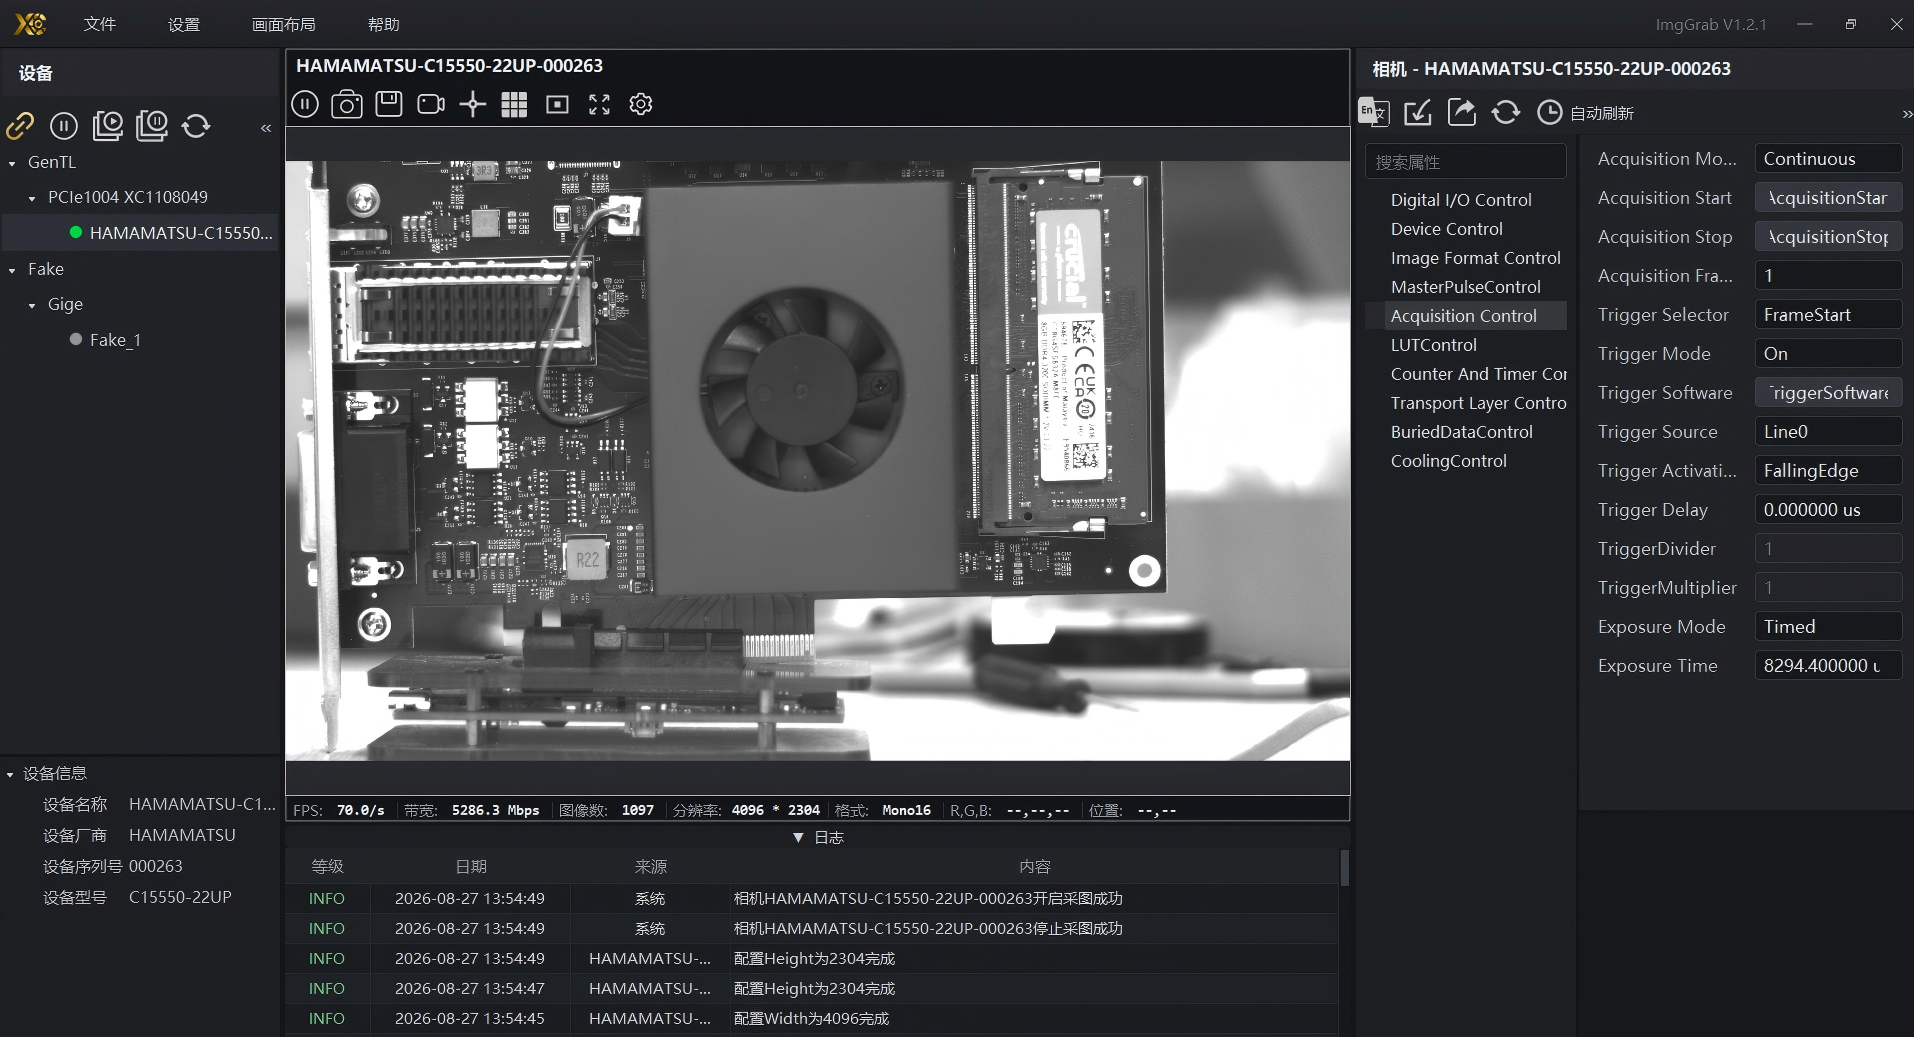Click the stop-all-cameras icon with pause symbol
Screen dimensions: 1914x1037
tap(152, 125)
